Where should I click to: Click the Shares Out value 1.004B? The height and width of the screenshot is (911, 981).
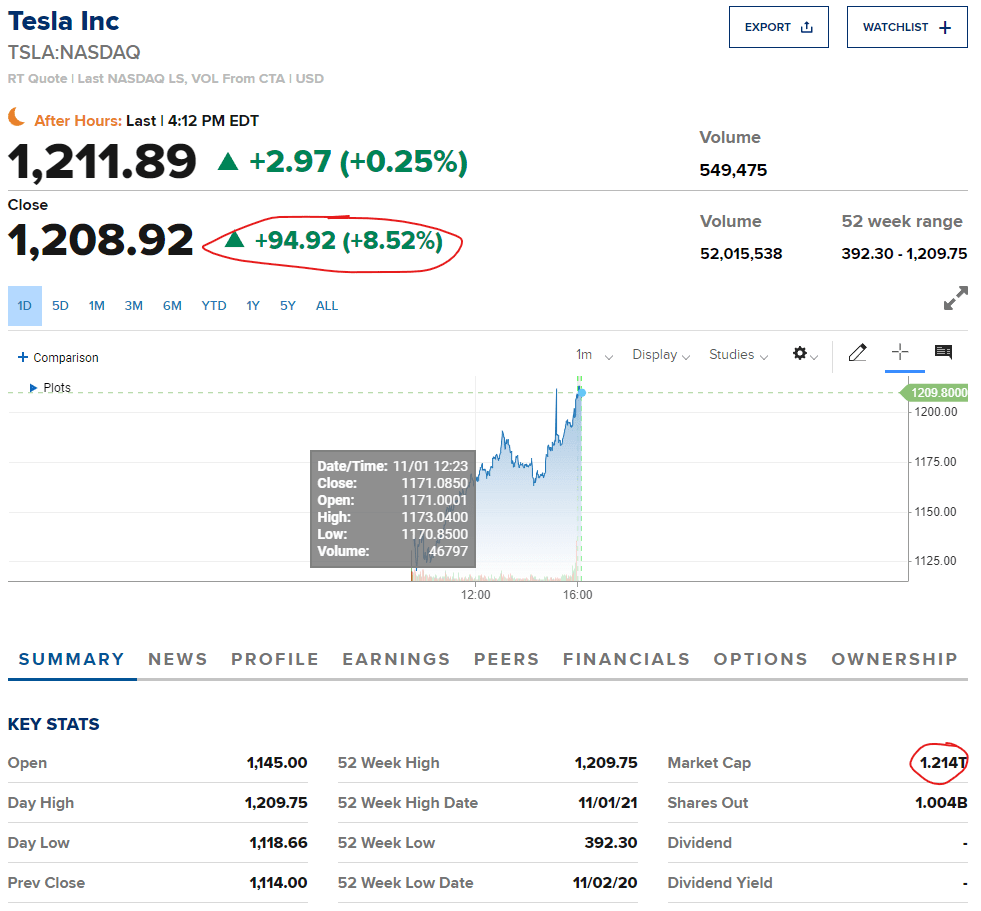pyautogui.click(x=941, y=803)
